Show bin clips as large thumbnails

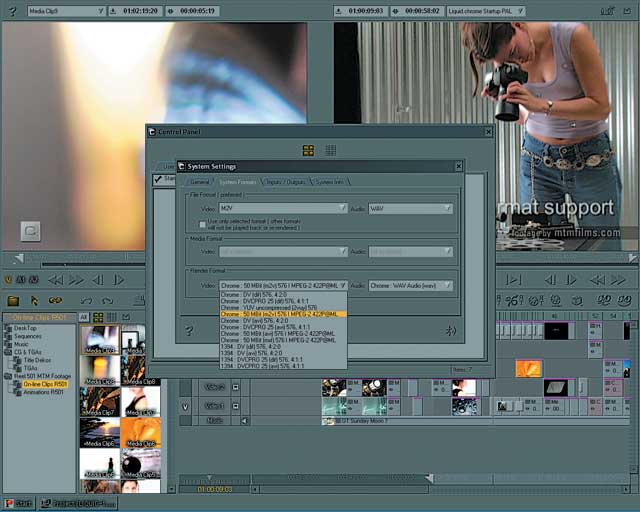click(x=98, y=317)
